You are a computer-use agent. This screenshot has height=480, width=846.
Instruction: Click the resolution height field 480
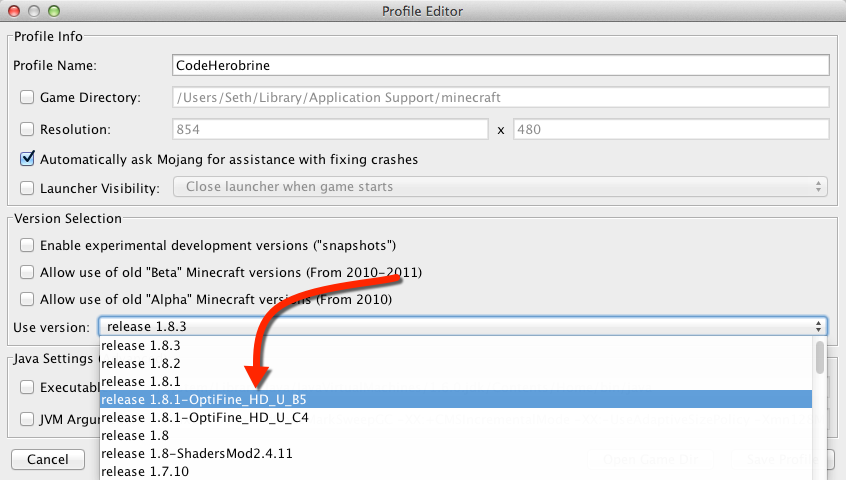[671, 129]
